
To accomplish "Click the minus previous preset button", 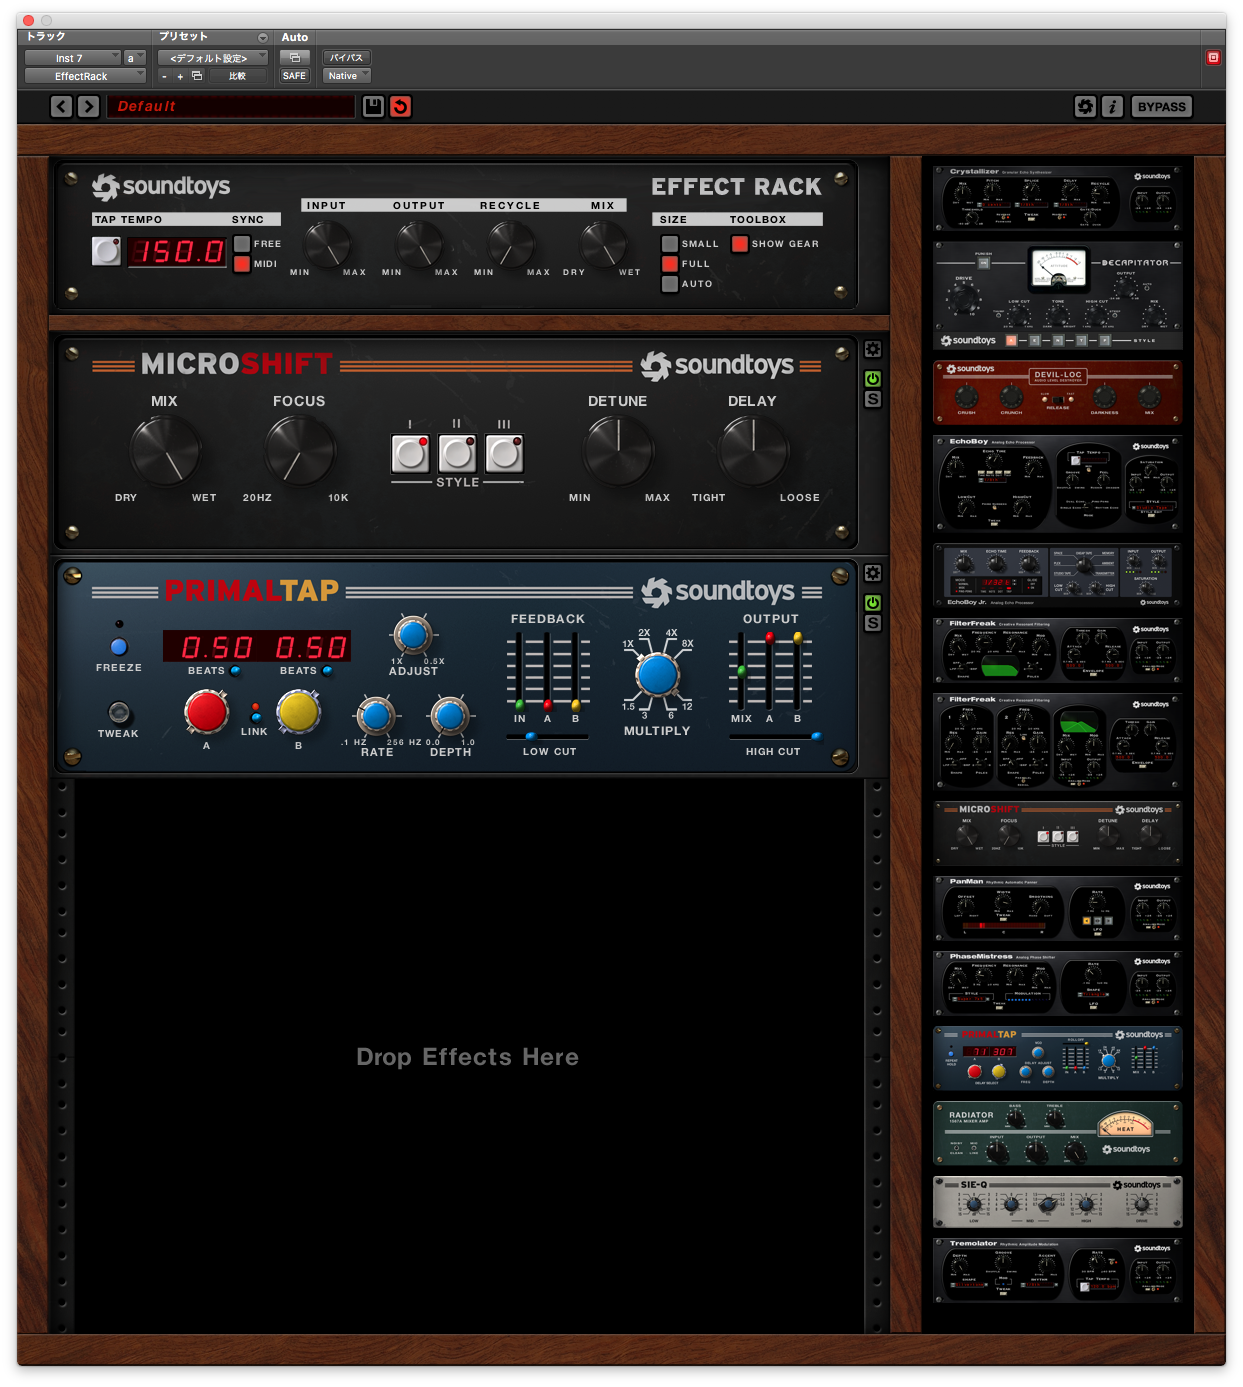I will [165, 76].
